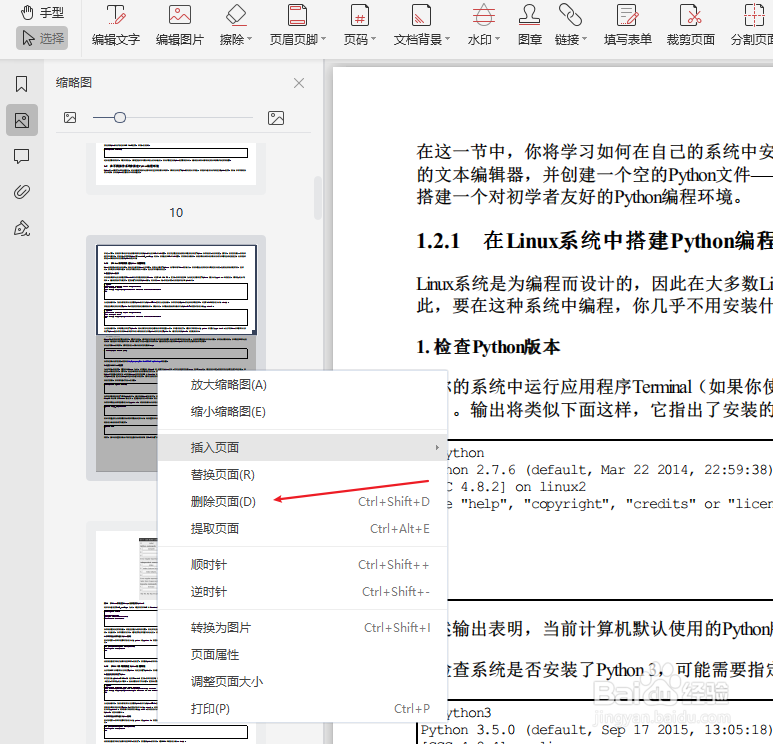The image size is (773, 744).
Task: Toggle the thumbnail panel sidebar icon
Action: click(x=22, y=120)
